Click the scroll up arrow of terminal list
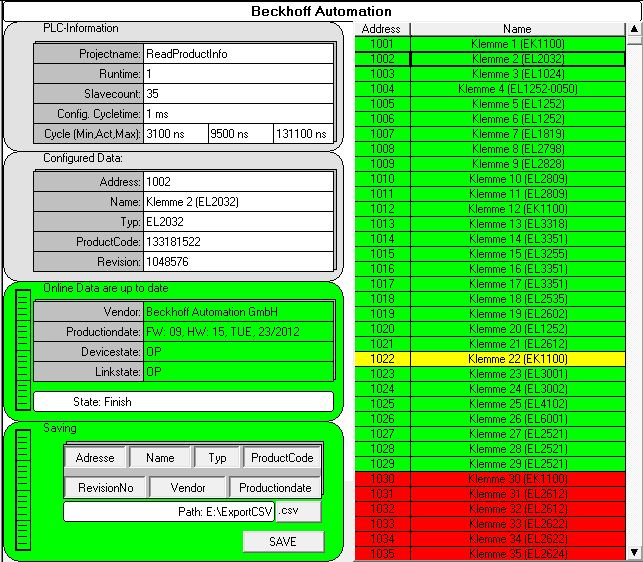643x562 pixels. coord(634,29)
